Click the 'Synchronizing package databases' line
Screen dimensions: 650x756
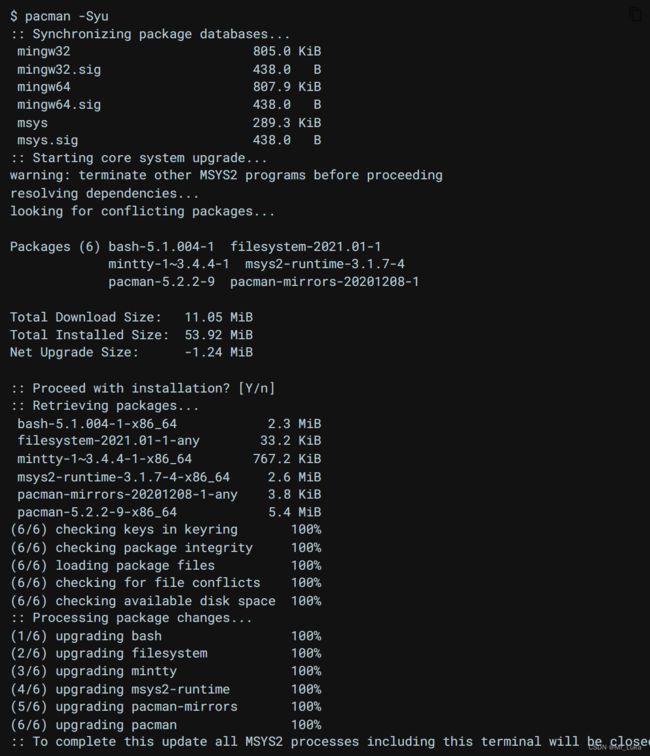tap(150, 34)
